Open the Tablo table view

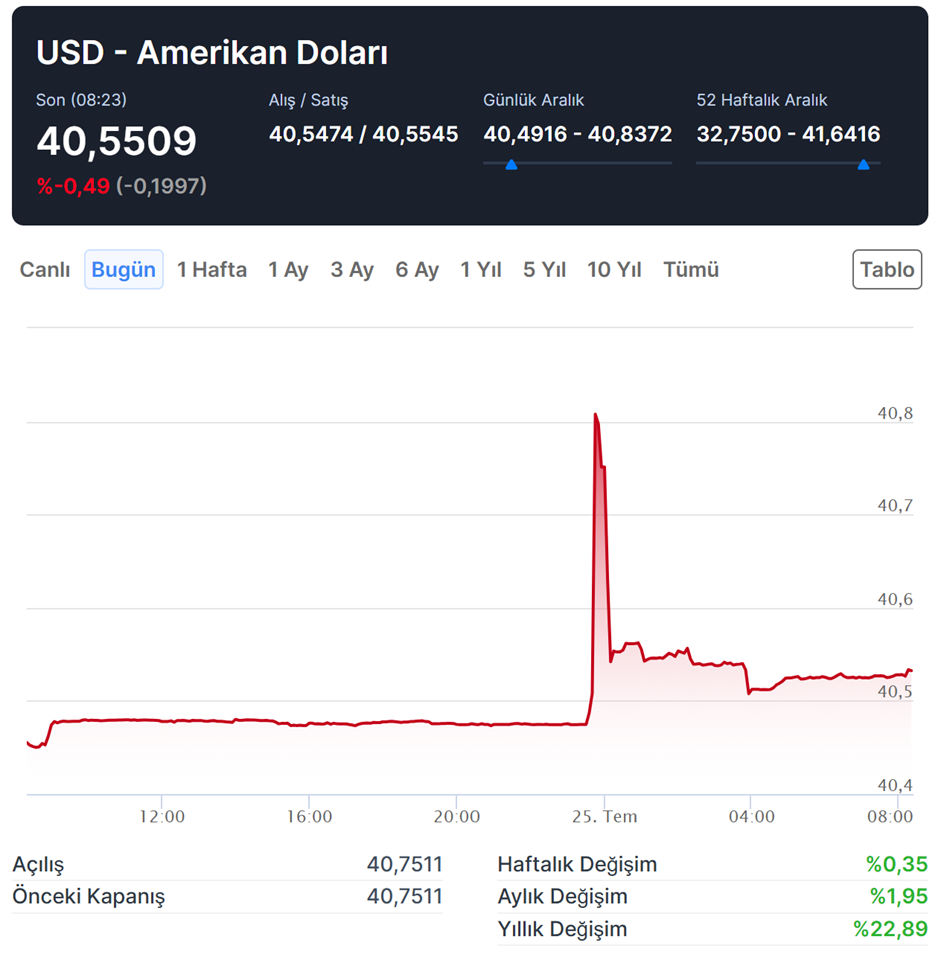click(887, 270)
